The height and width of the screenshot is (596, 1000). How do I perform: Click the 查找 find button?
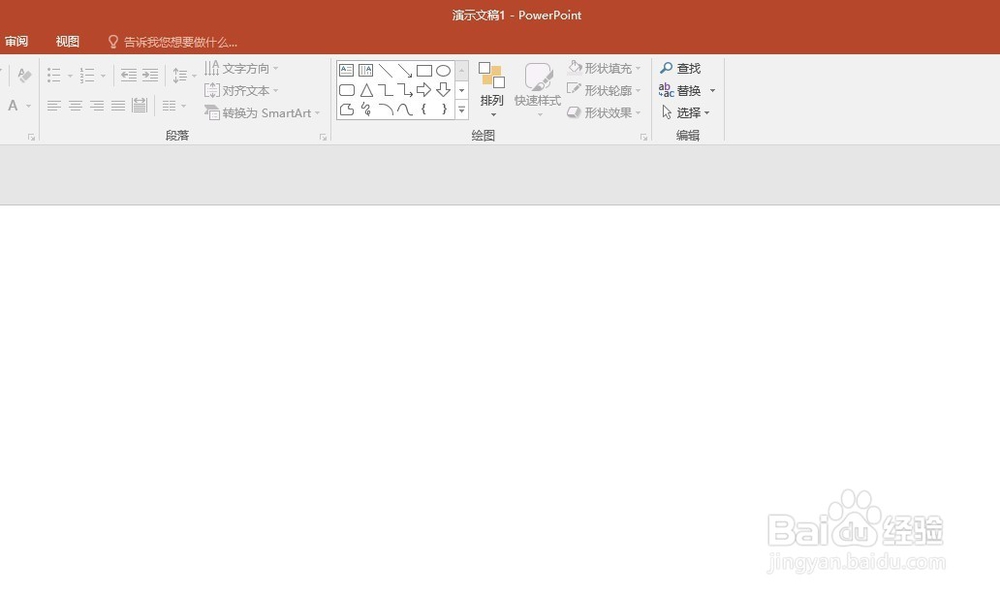pos(680,68)
